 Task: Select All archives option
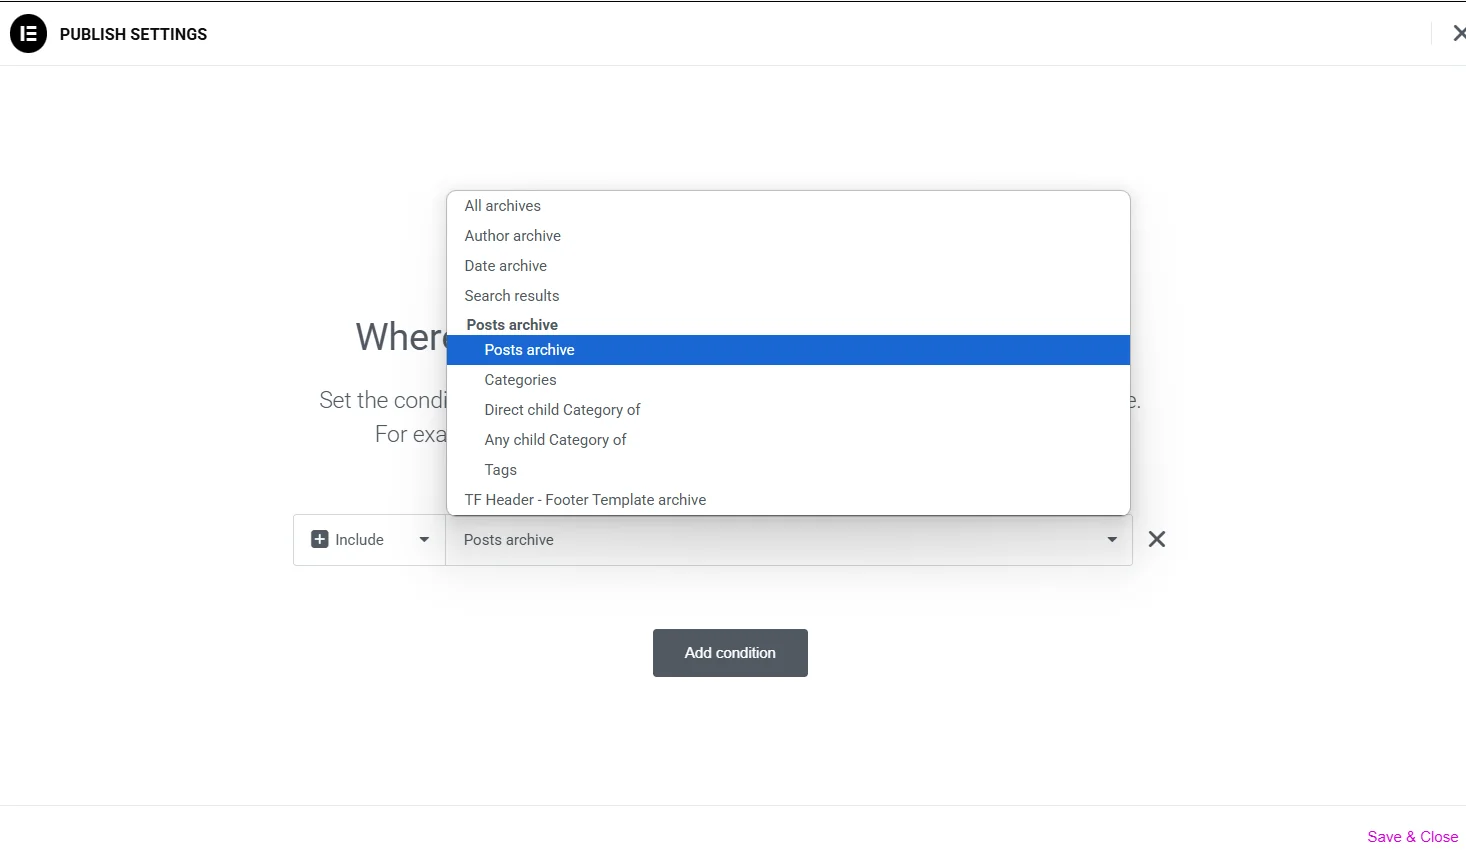coord(502,206)
